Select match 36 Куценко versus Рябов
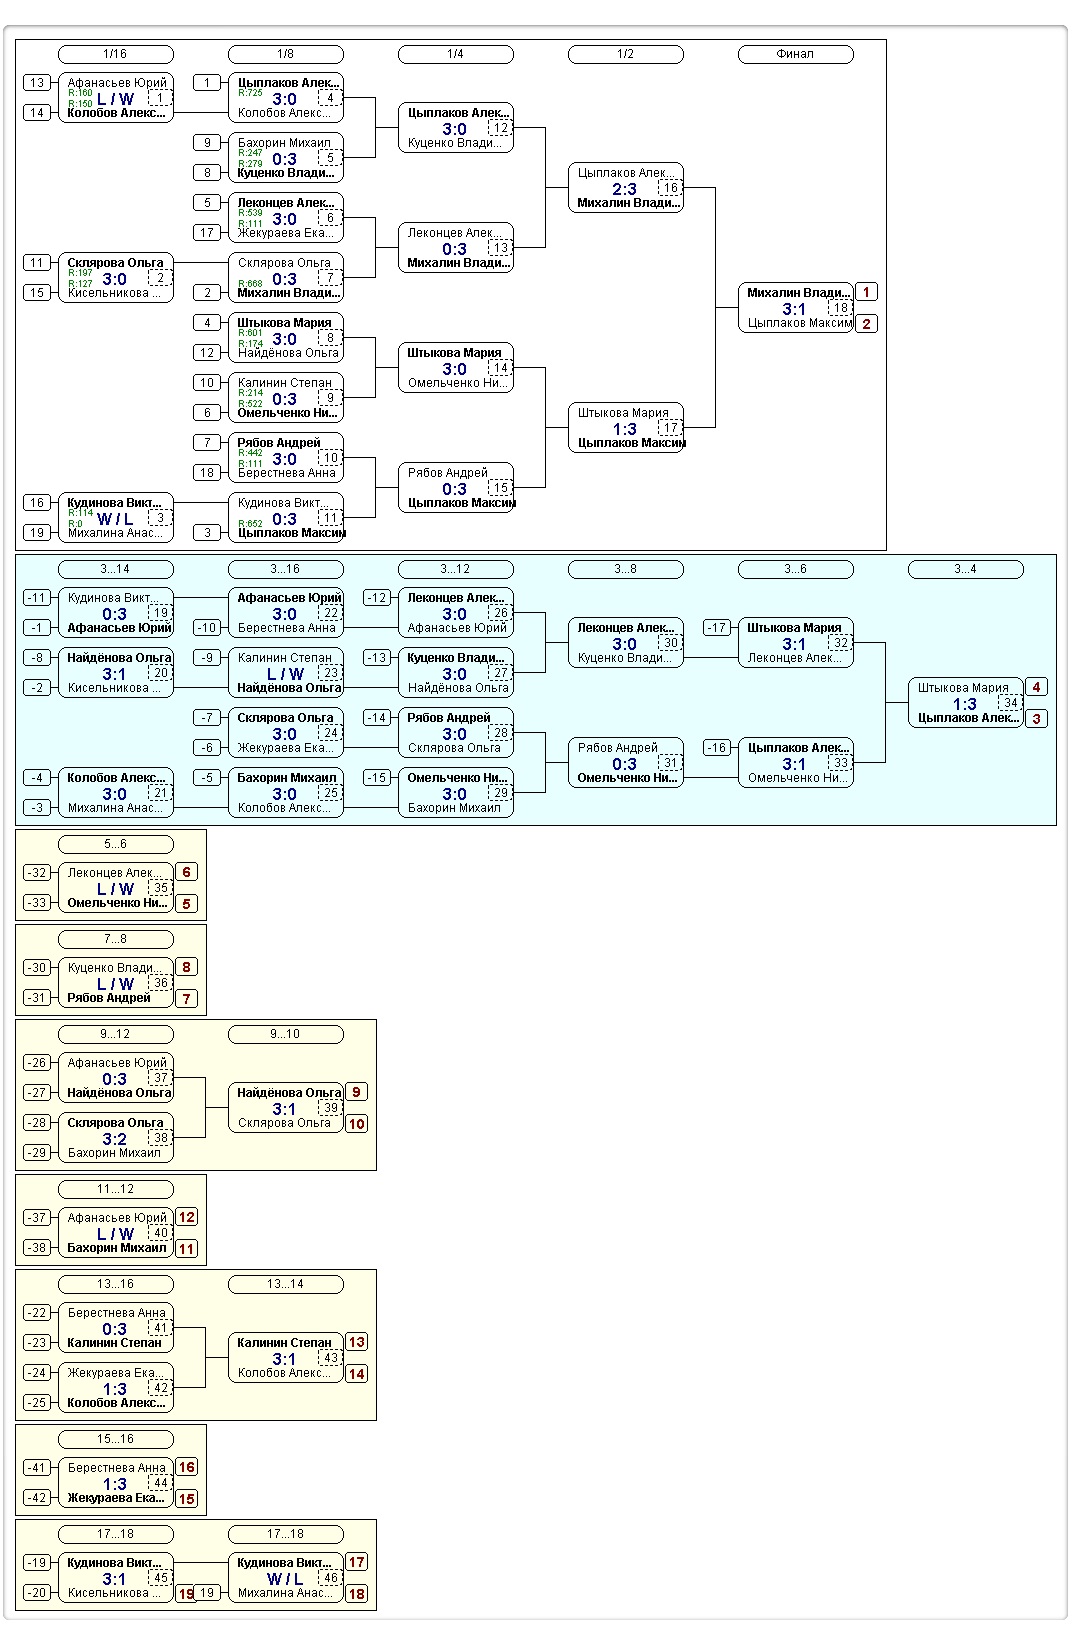 pyautogui.click(x=115, y=983)
